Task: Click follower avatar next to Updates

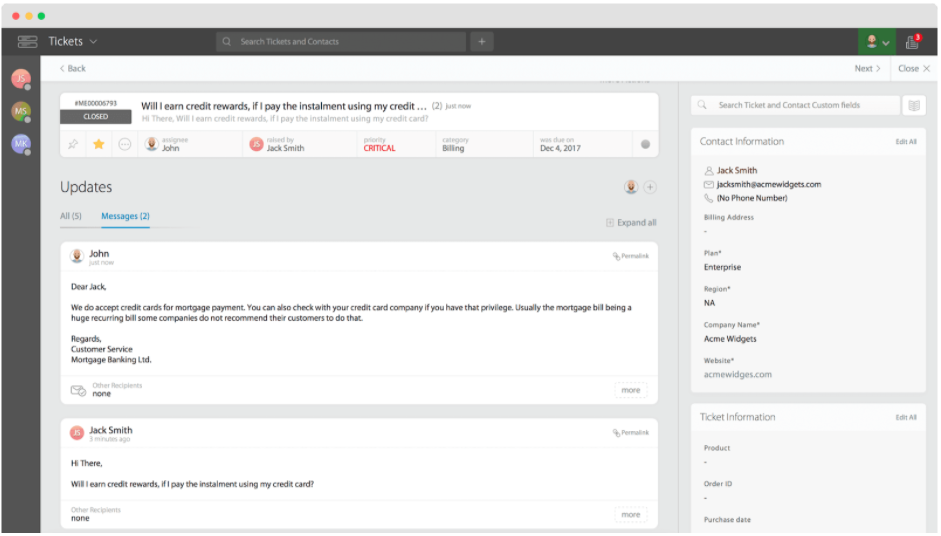Action: coord(631,187)
